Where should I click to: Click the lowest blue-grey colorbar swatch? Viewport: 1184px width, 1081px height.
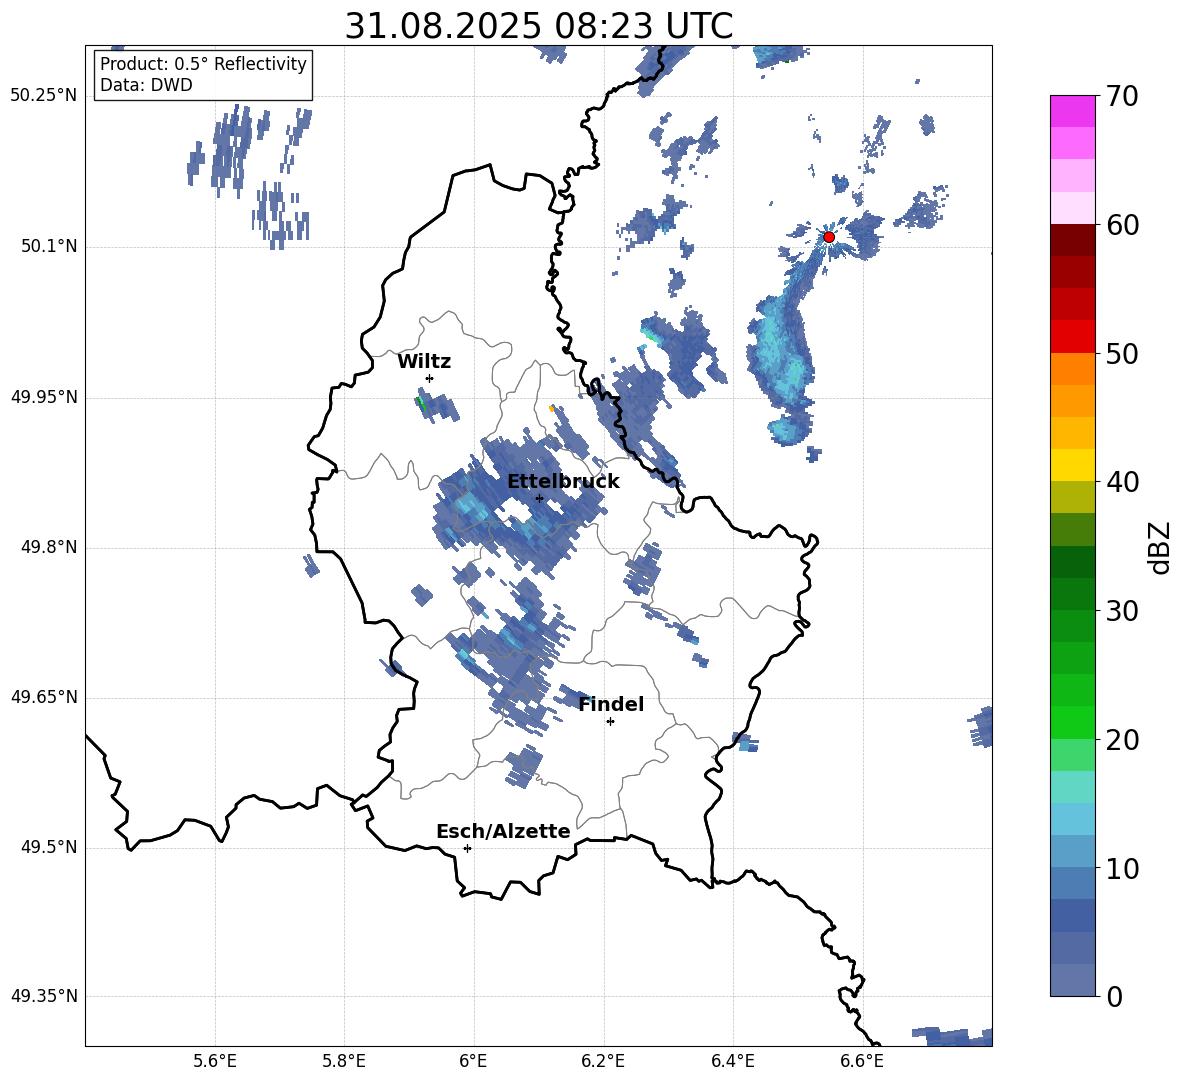point(1072,980)
